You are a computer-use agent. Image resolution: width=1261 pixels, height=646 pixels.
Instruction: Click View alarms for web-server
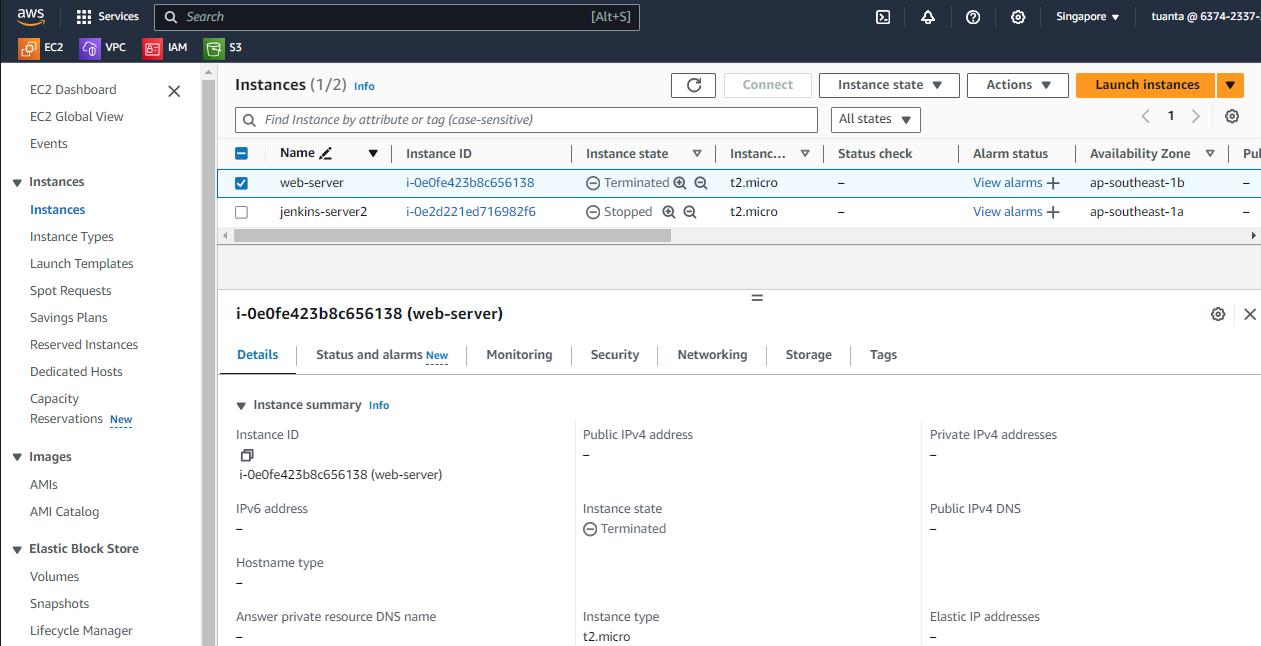[1008, 183]
